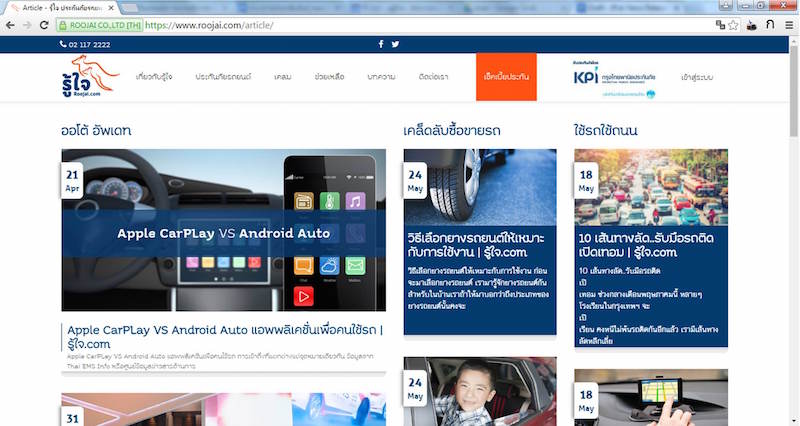Click the Thai ก extension icon

[770, 24]
